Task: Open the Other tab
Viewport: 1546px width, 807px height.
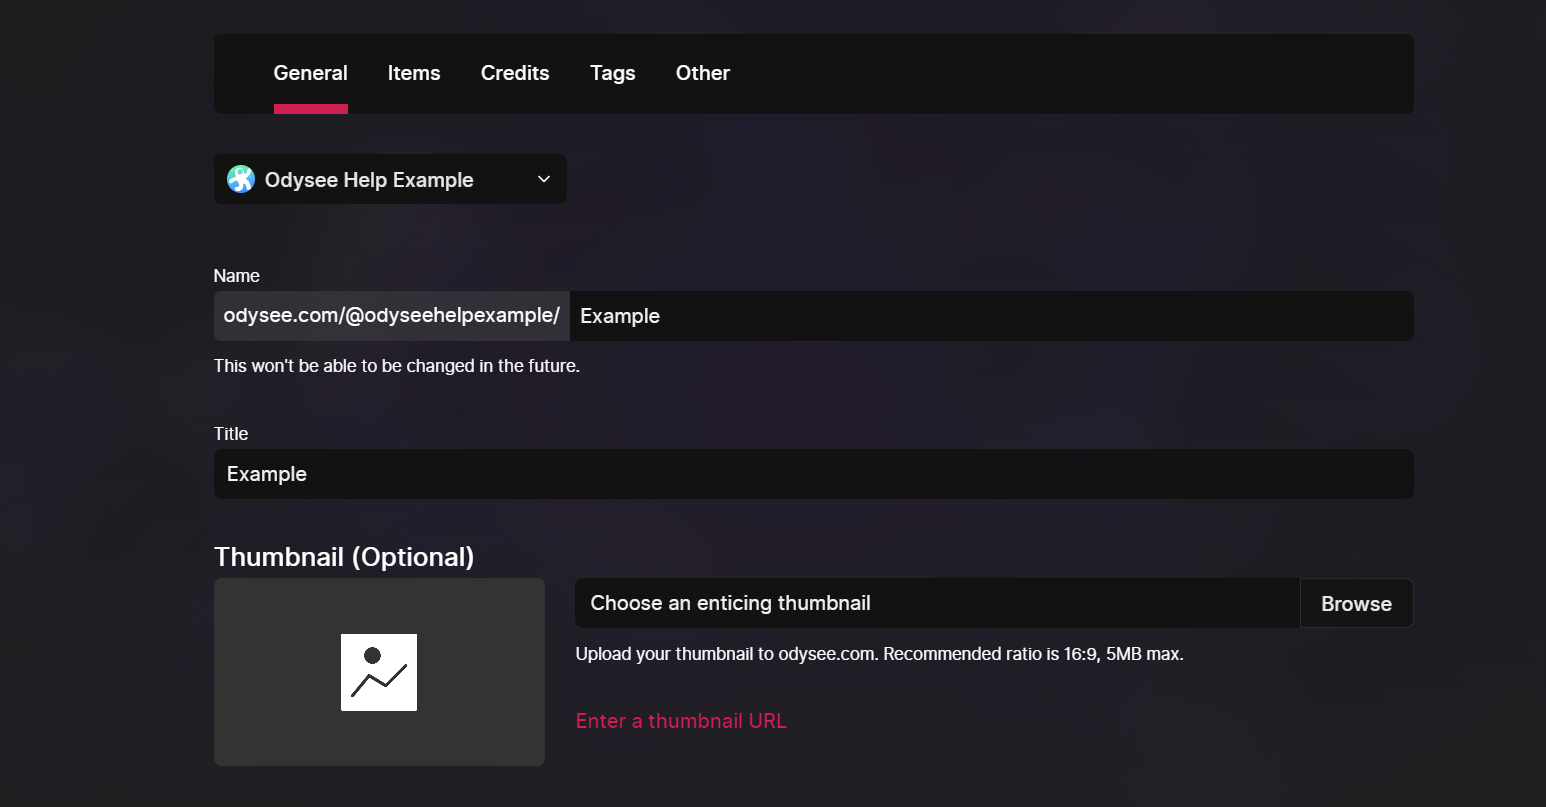Action: click(703, 73)
